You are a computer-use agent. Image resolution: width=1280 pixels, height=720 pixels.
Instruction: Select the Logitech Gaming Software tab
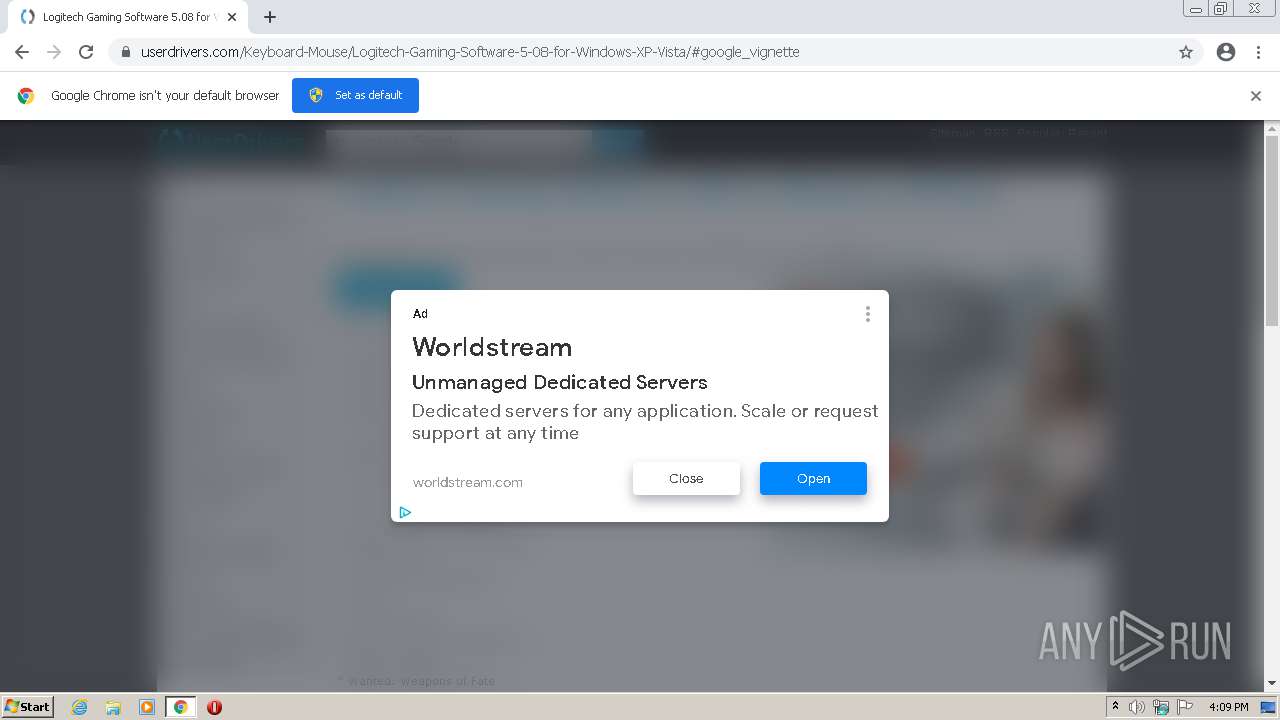point(127,17)
